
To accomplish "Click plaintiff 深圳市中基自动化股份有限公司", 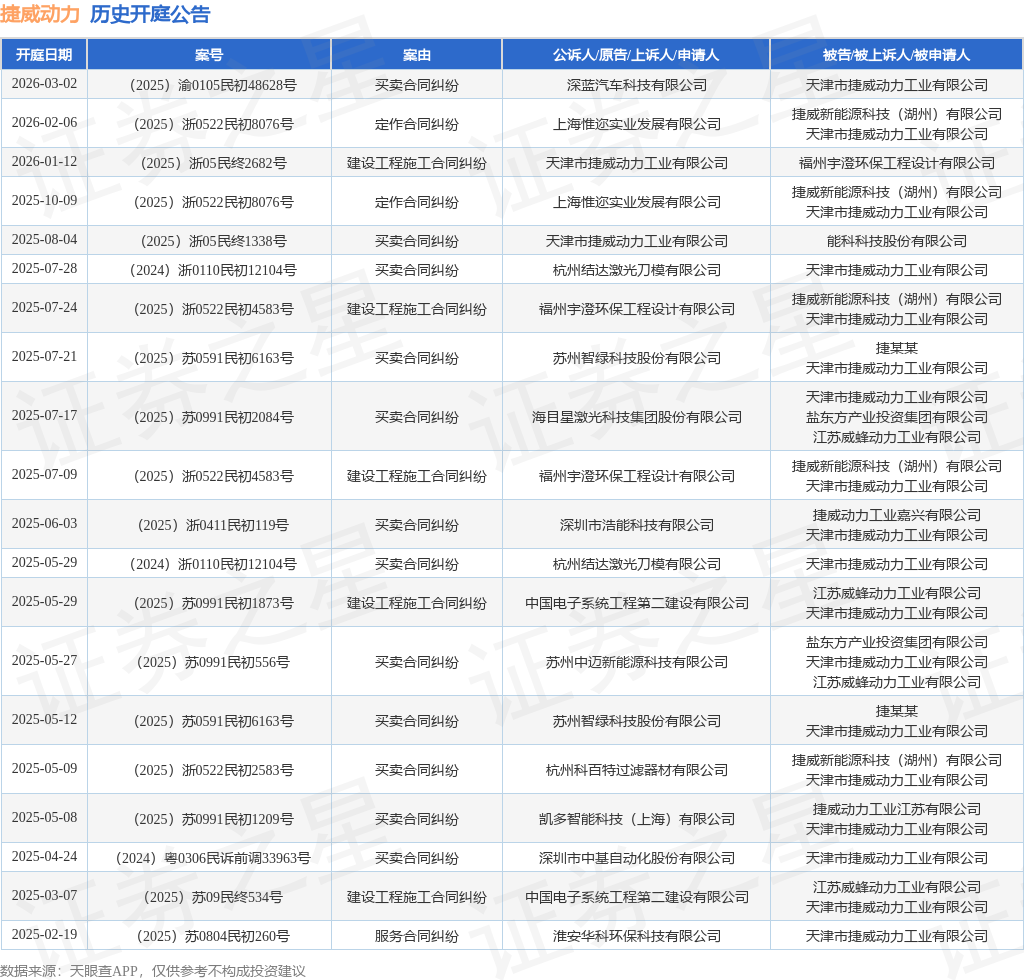I will (637, 859).
